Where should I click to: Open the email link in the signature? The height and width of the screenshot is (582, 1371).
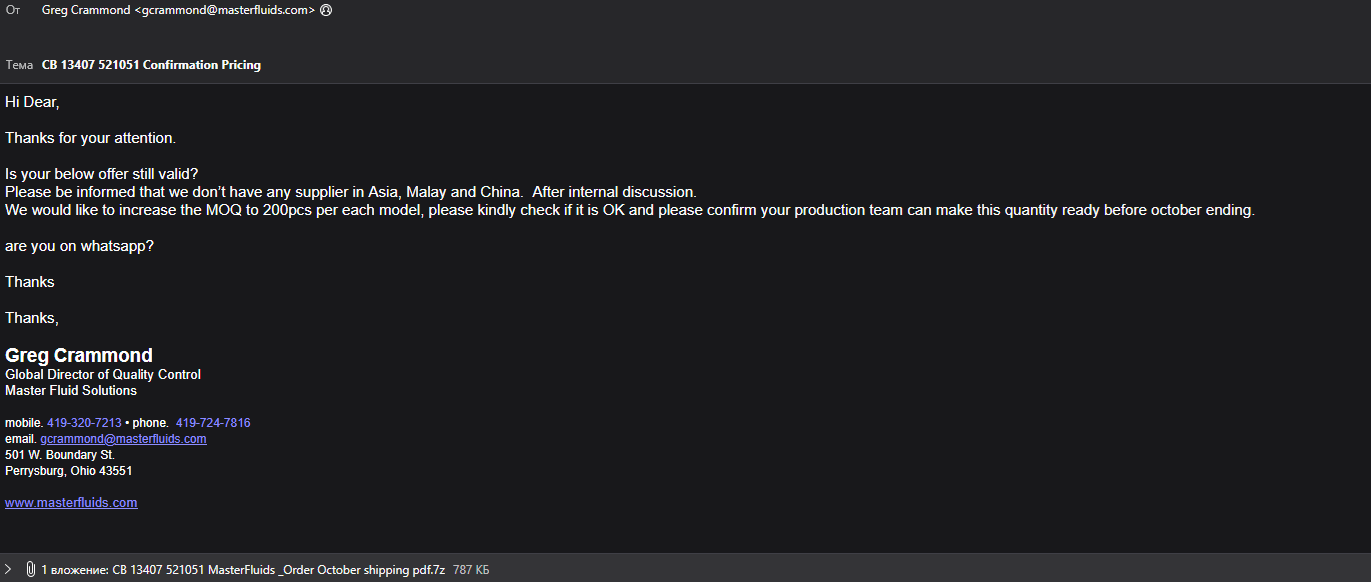click(x=123, y=439)
